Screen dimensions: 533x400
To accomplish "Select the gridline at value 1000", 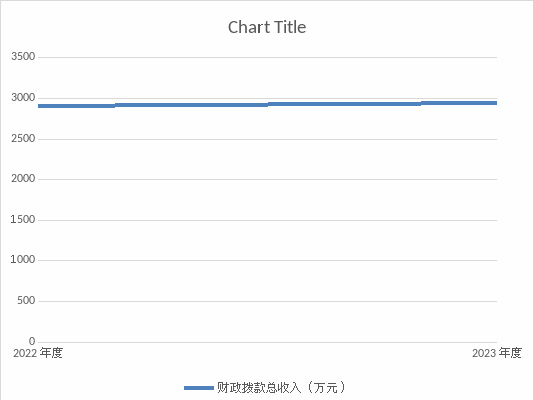I will click(268, 261).
